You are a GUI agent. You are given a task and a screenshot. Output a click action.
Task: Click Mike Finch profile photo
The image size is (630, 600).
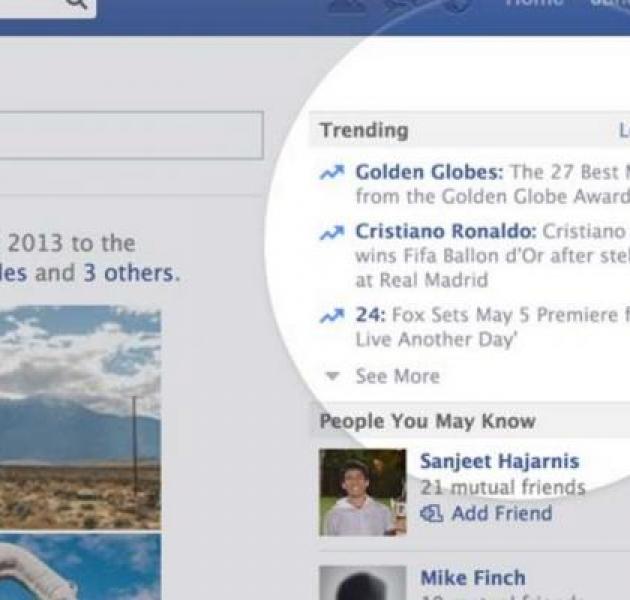[363, 583]
